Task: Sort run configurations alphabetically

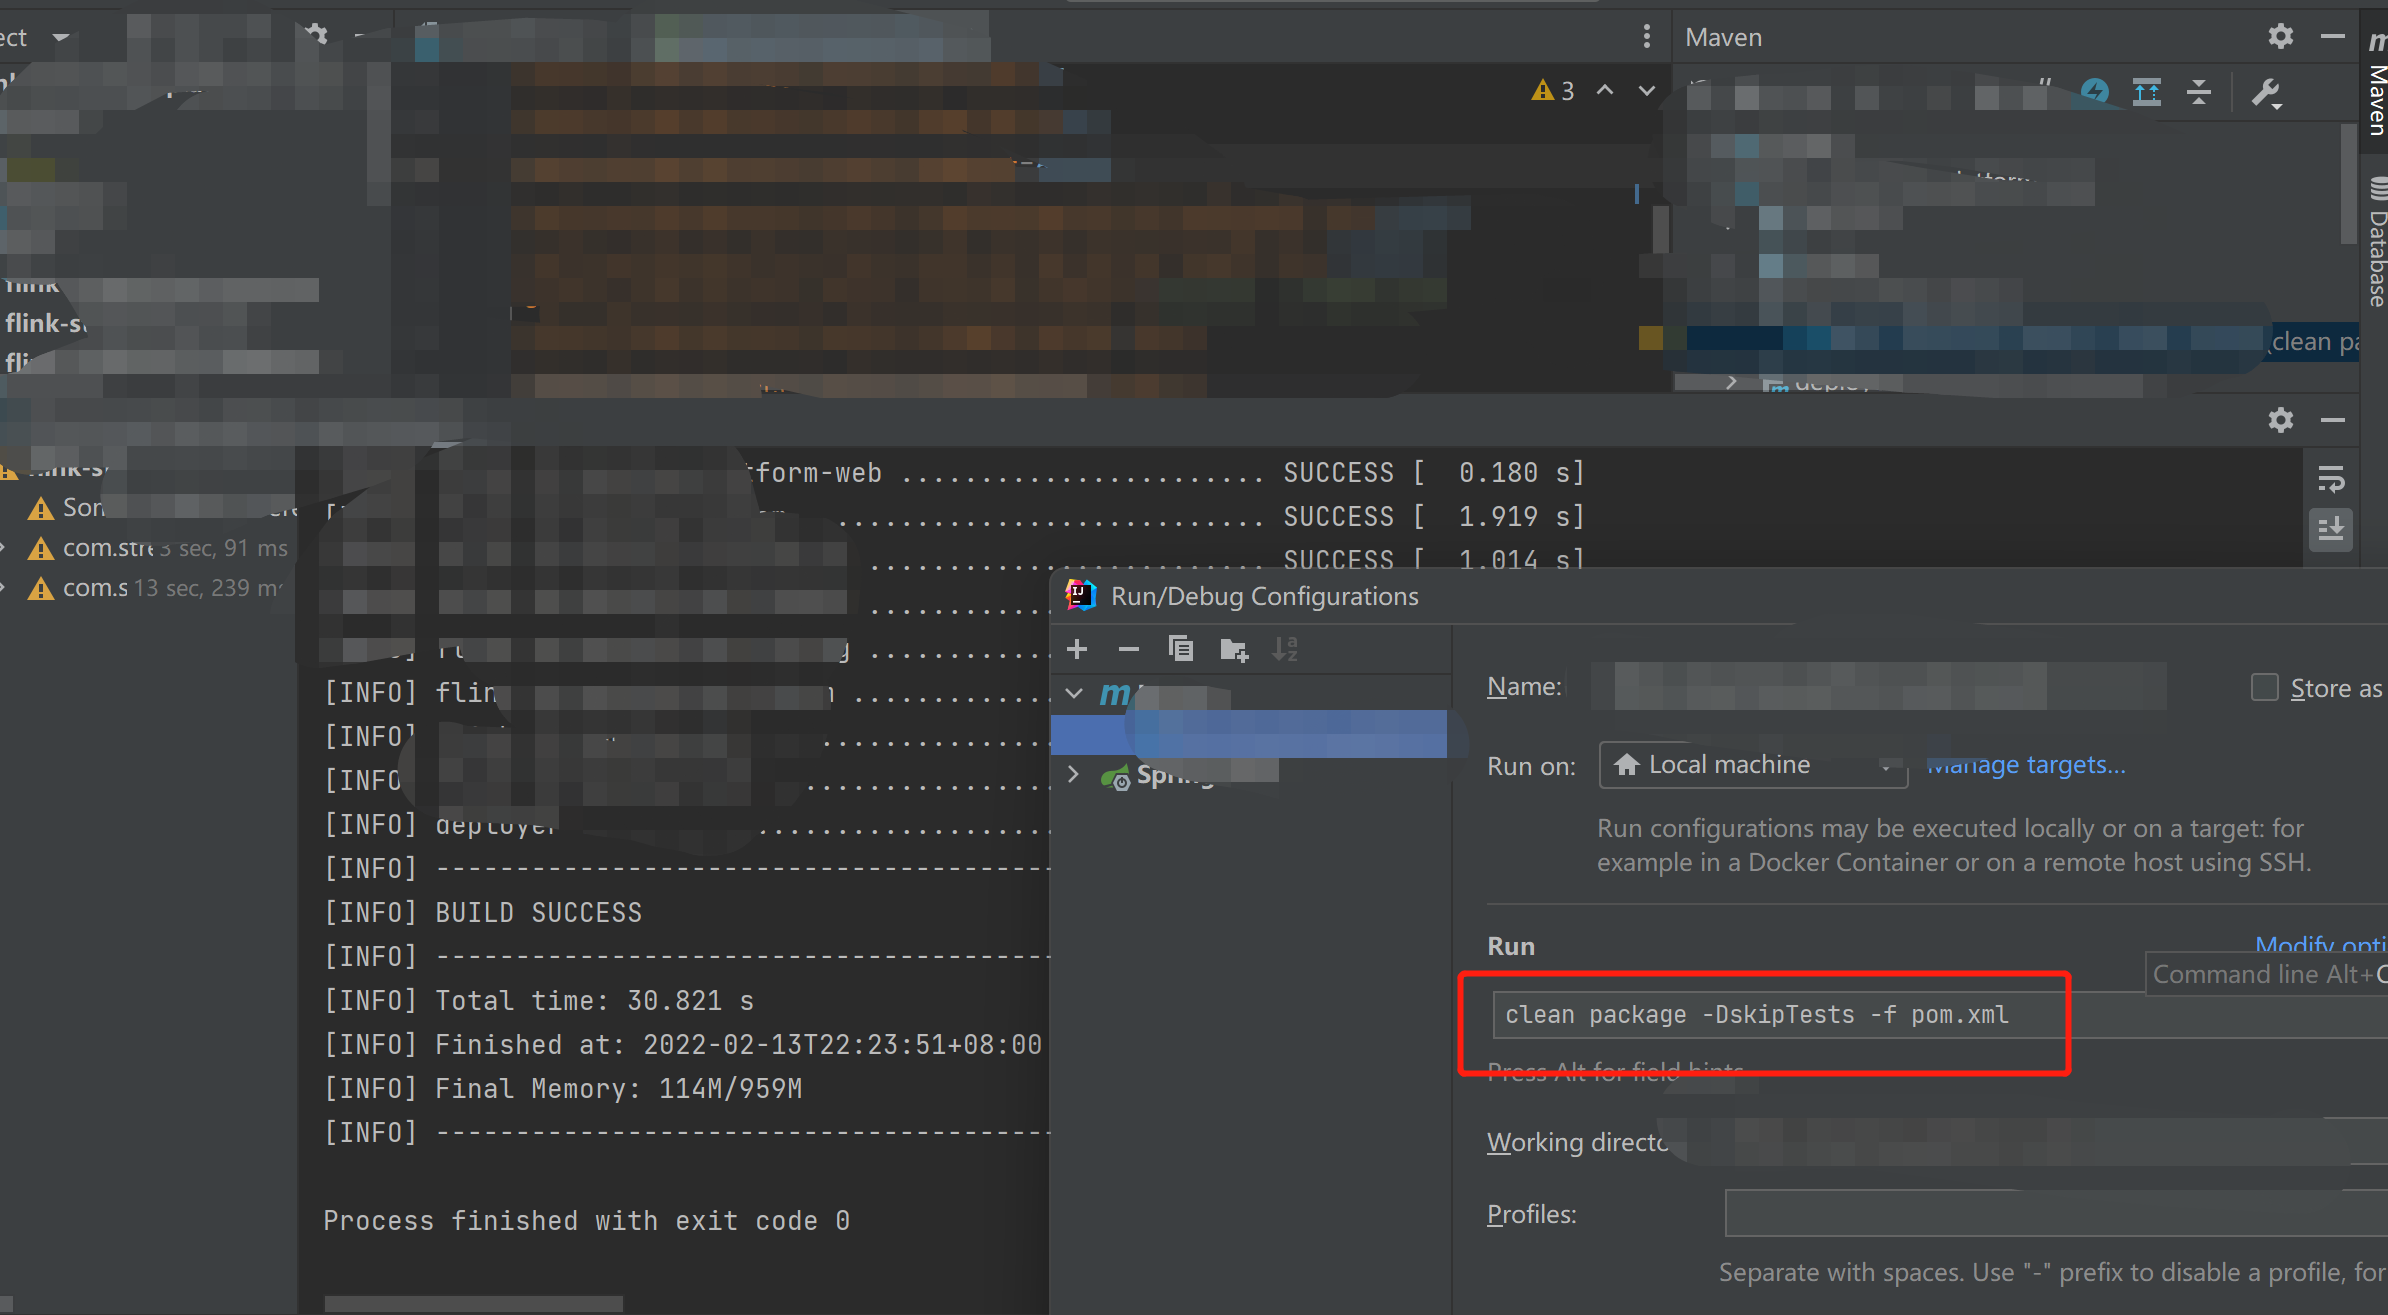Action: tap(1285, 649)
